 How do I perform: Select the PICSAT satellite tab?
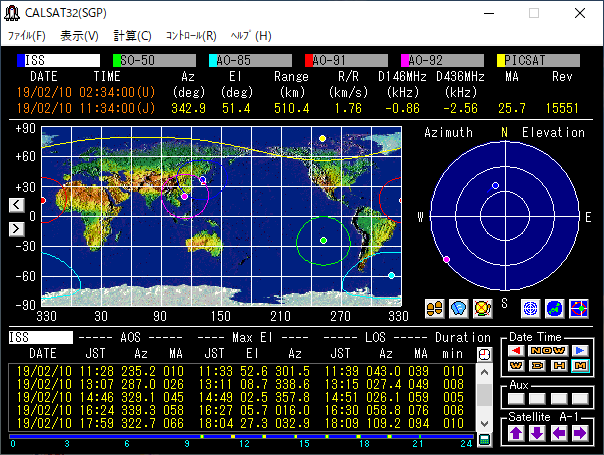coord(538,60)
